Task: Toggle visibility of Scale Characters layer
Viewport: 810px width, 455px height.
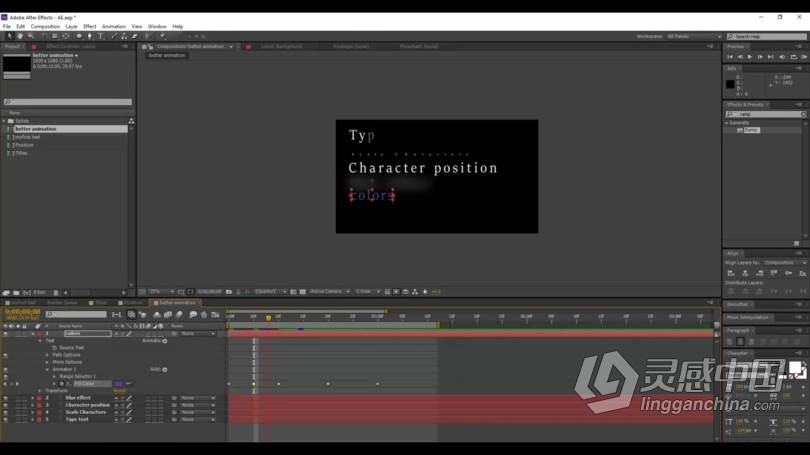Action: click(5, 412)
